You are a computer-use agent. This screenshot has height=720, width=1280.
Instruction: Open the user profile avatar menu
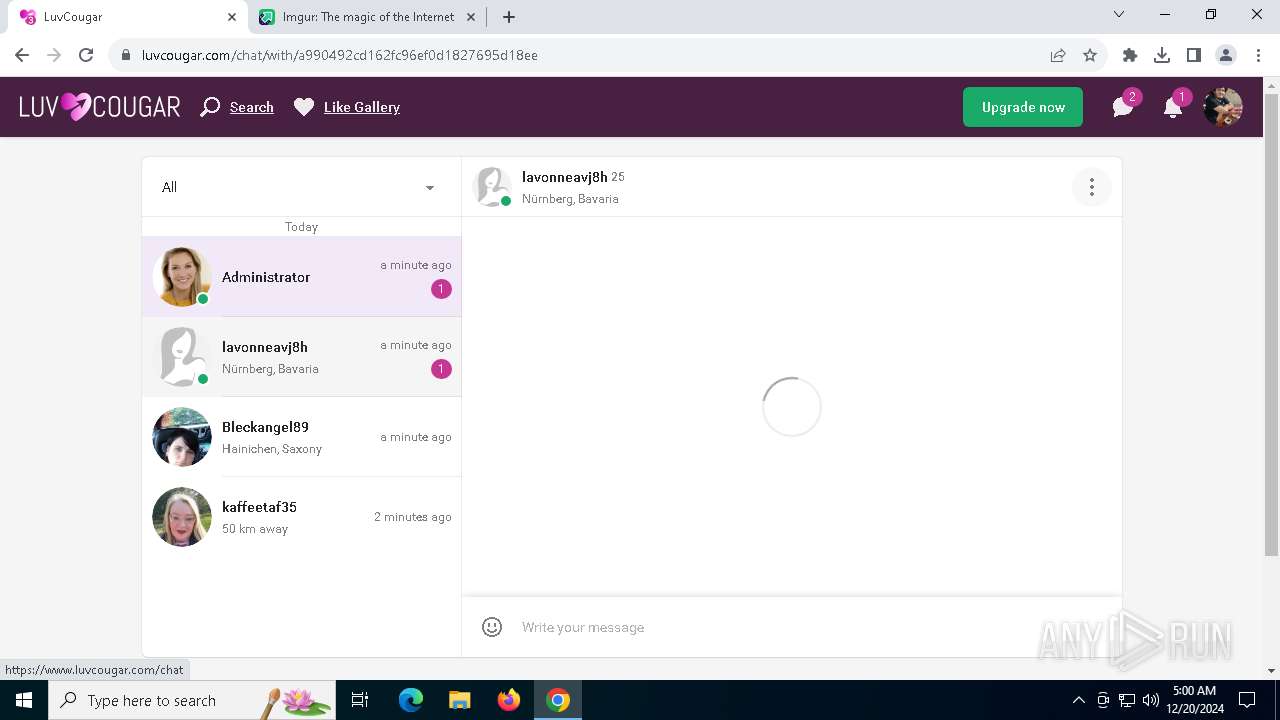coord(1222,107)
